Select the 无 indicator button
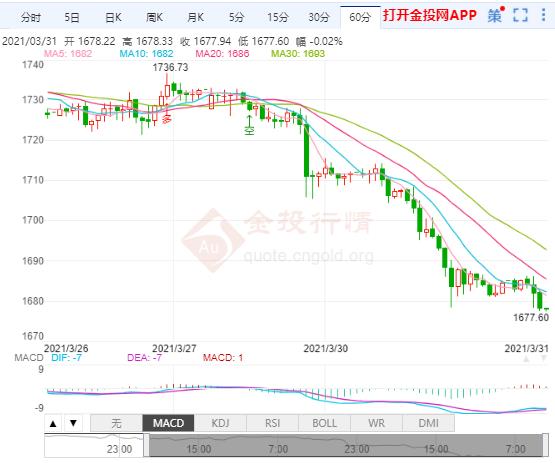This screenshot has height=463, width=555. point(116,423)
